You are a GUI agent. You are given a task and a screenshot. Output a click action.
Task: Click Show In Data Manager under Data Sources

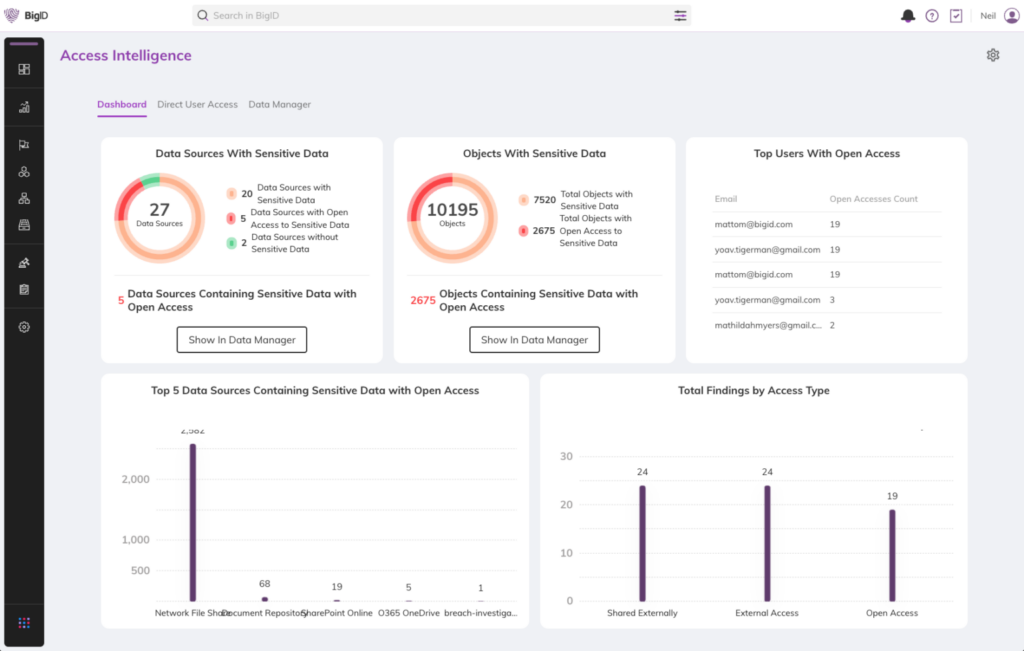242,340
